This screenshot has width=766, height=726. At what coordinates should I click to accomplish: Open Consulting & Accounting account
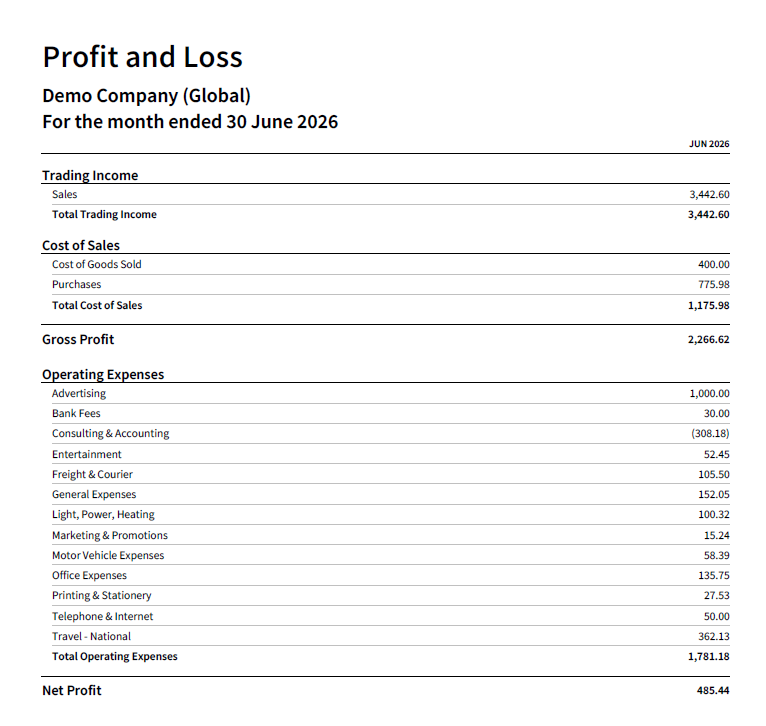click(x=110, y=433)
